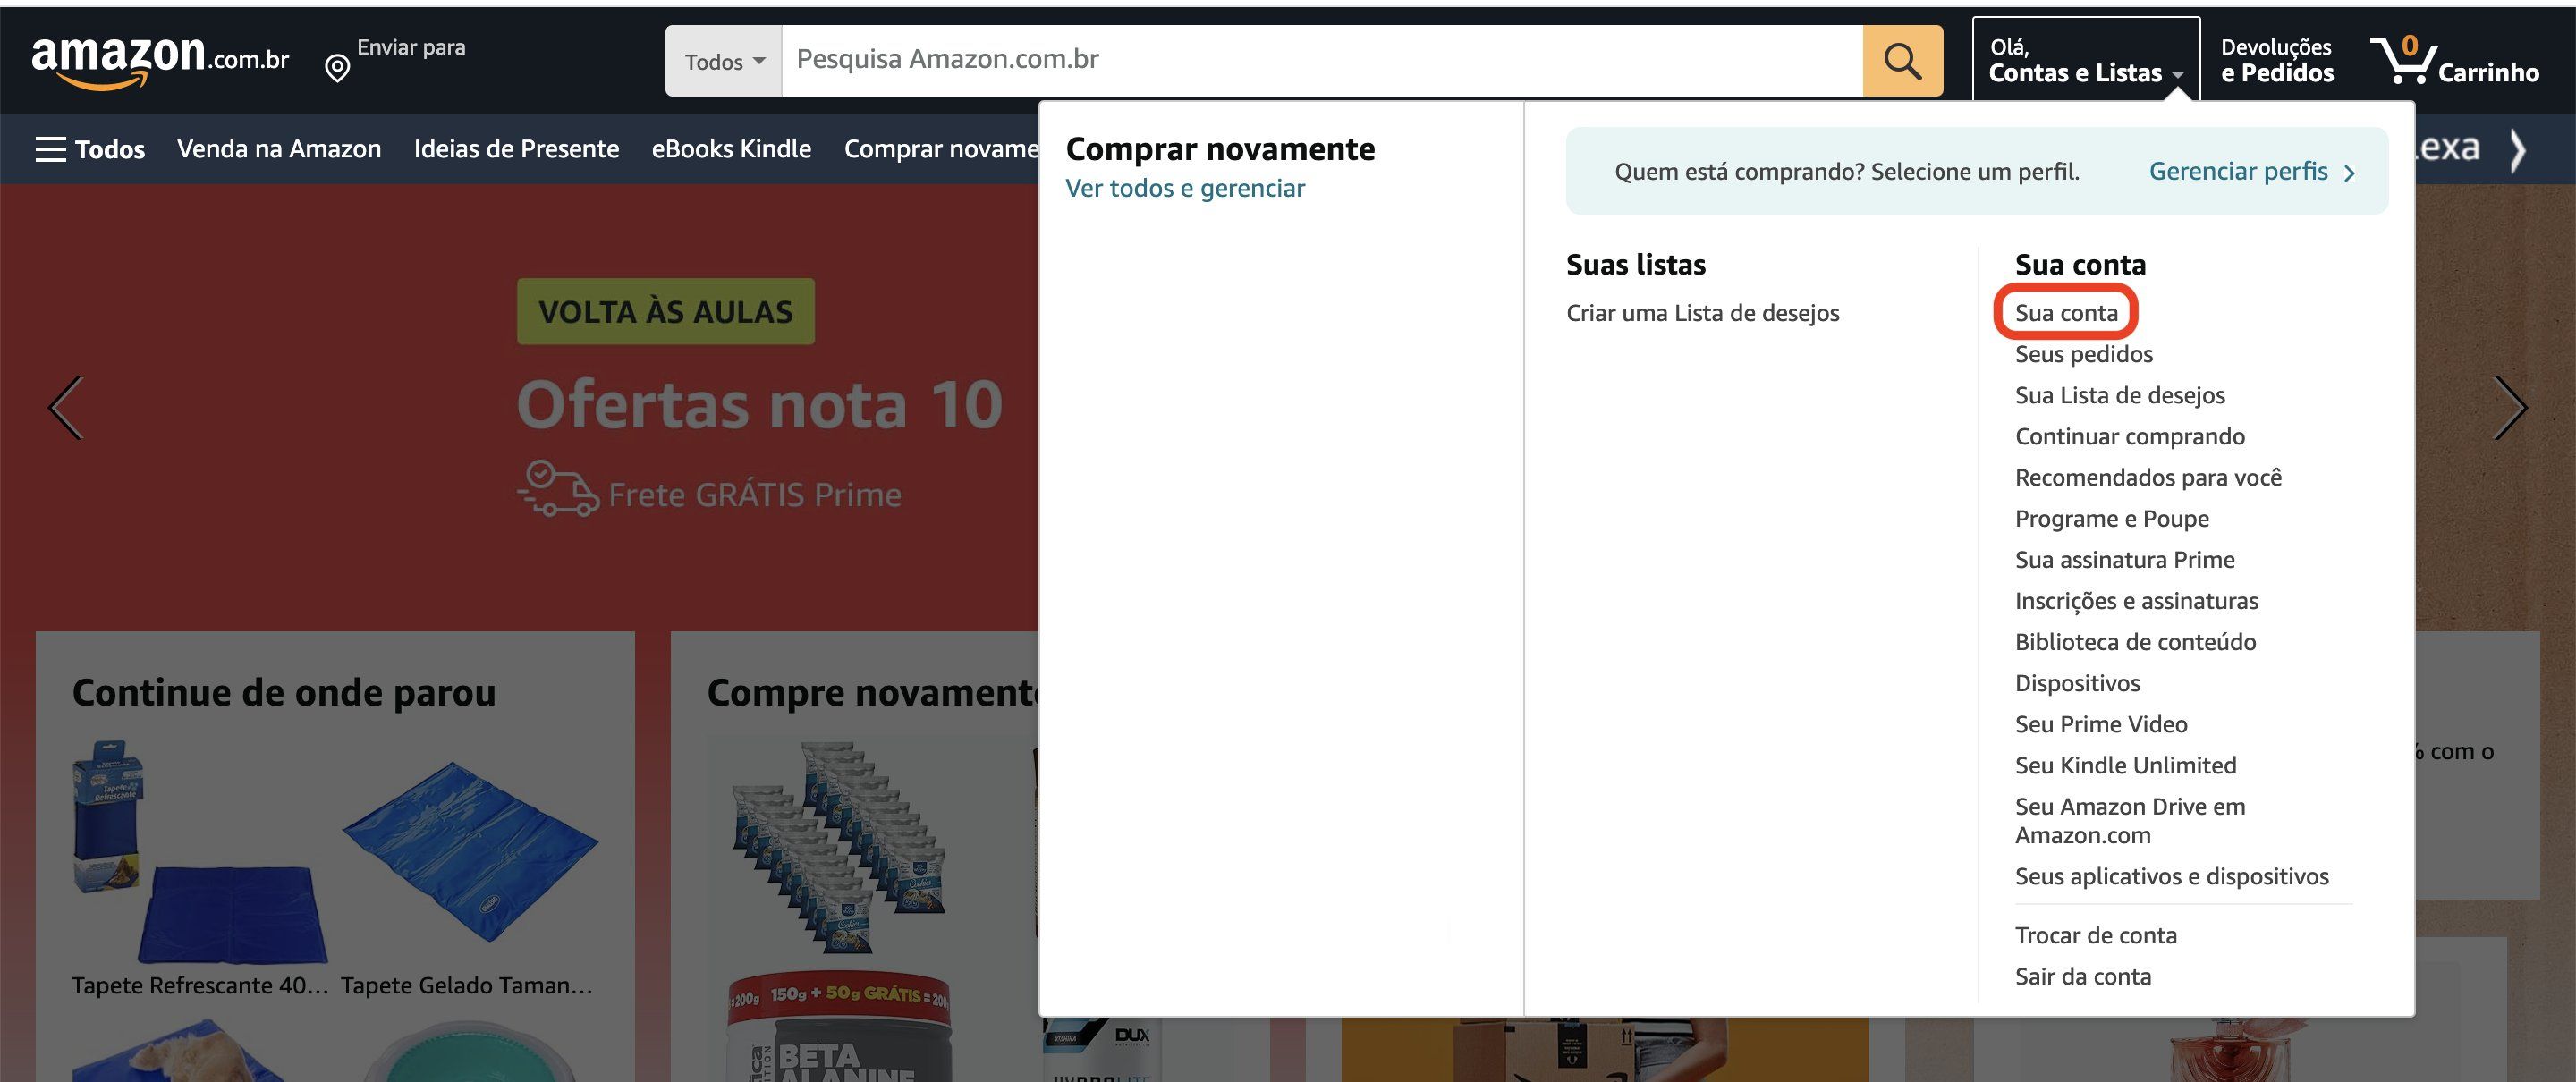Open the Todos search category dropdown

coord(724,62)
